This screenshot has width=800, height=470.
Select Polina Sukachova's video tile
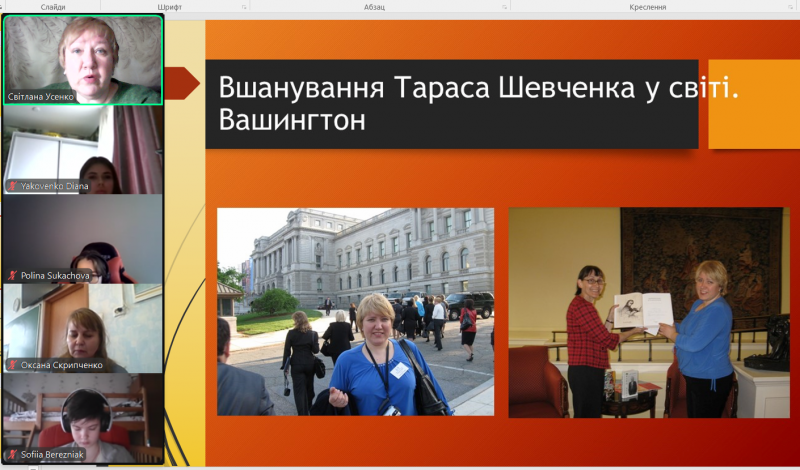(83, 238)
